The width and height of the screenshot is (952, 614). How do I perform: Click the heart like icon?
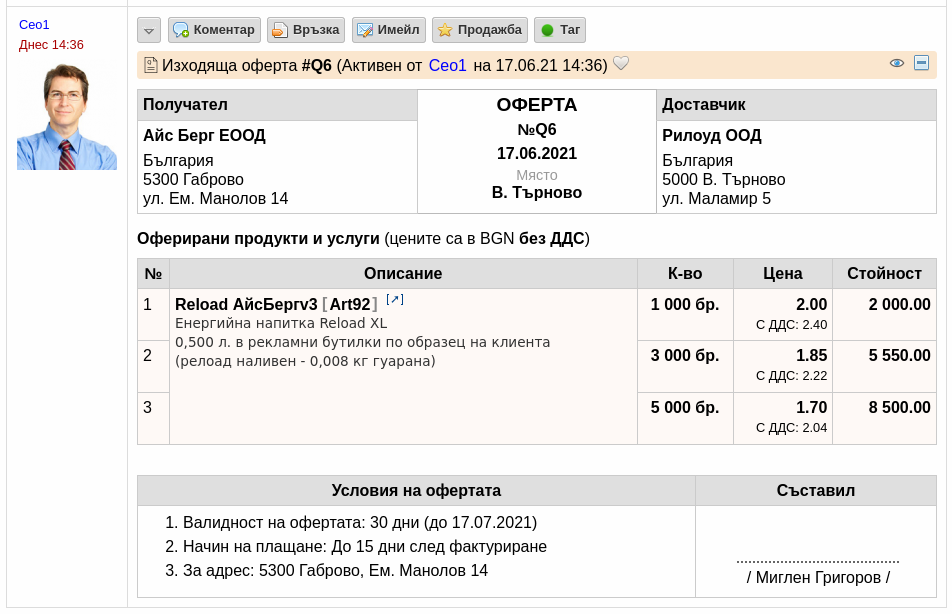click(x=620, y=63)
